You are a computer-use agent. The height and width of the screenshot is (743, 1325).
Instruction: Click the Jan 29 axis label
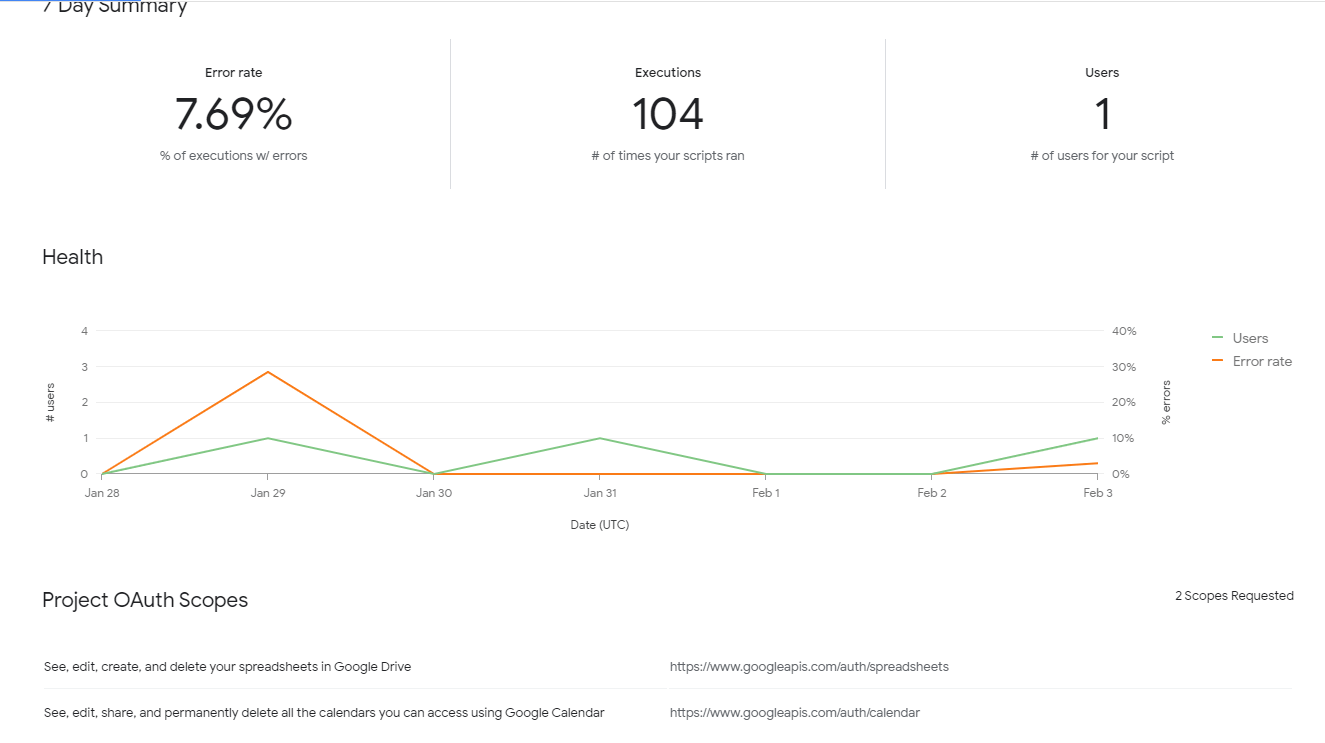268,493
